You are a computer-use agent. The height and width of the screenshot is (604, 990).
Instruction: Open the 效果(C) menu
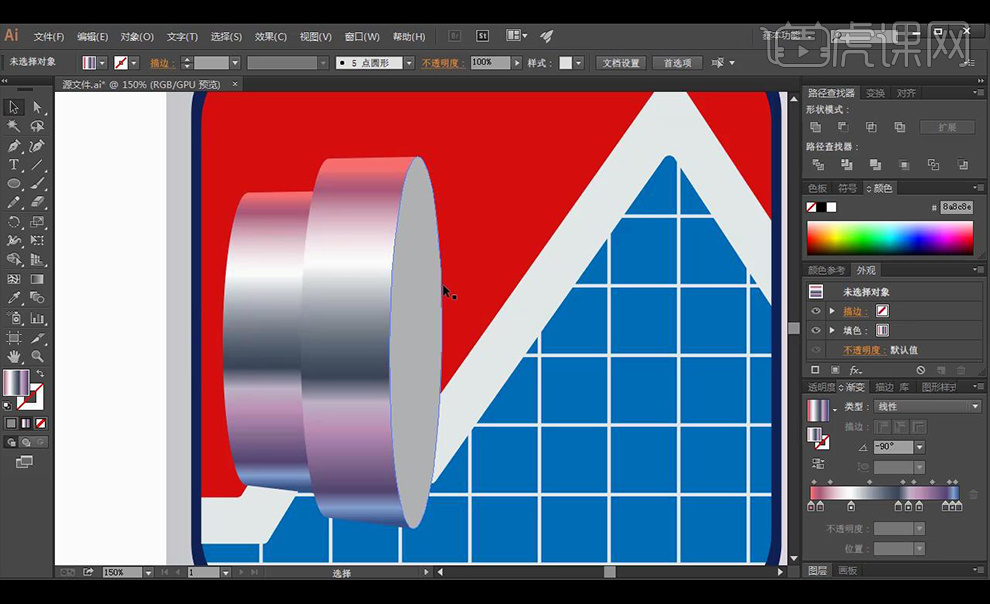(270, 37)
